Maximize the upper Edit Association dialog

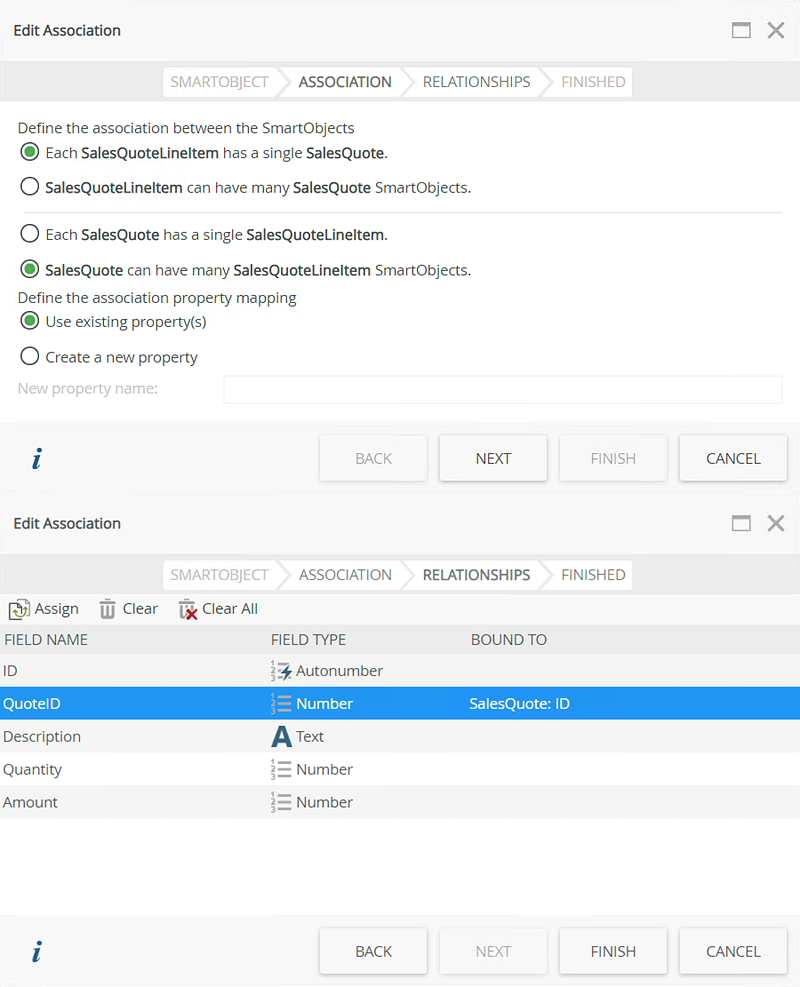click(741, 30)
